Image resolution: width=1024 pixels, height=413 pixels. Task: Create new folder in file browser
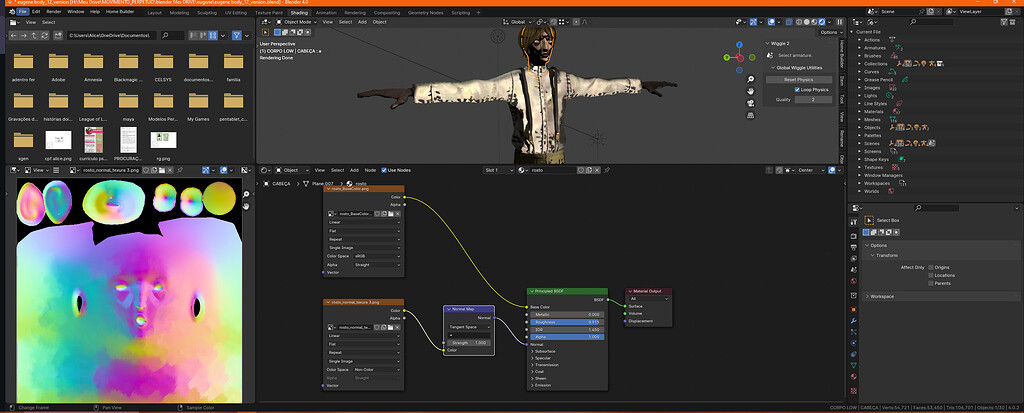[58, 35]
